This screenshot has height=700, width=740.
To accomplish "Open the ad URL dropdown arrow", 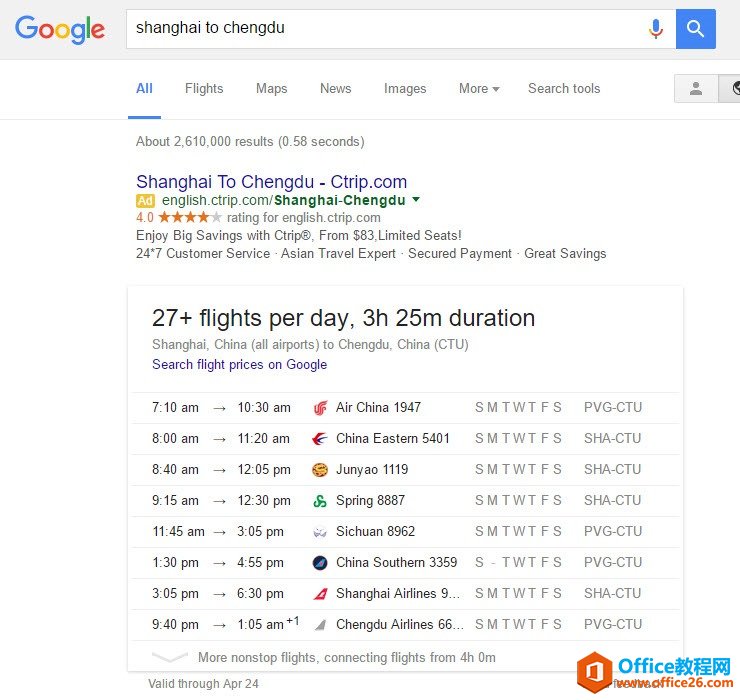I will 416,200.
